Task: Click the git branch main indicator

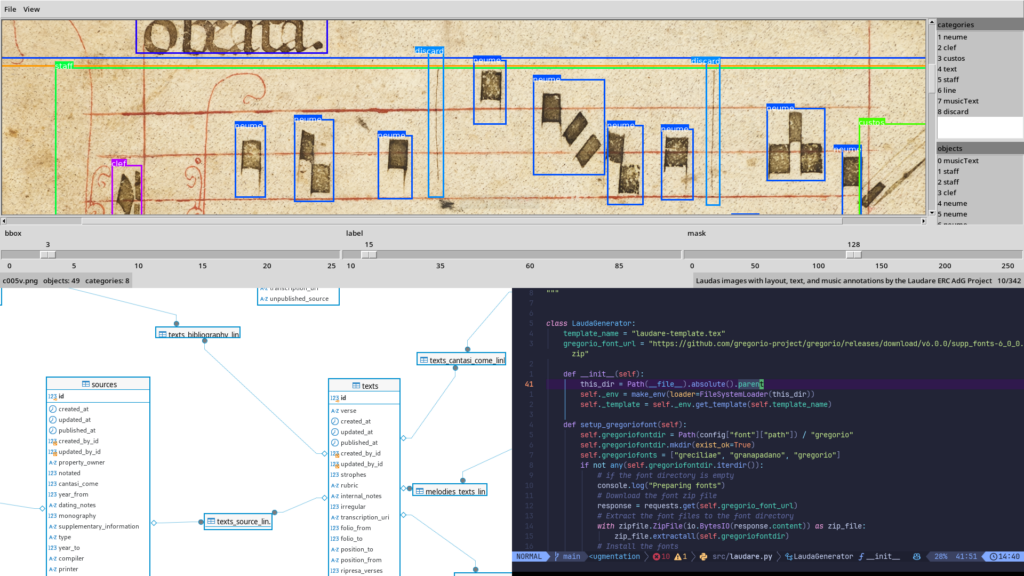Action: click(x=567, y=556)
